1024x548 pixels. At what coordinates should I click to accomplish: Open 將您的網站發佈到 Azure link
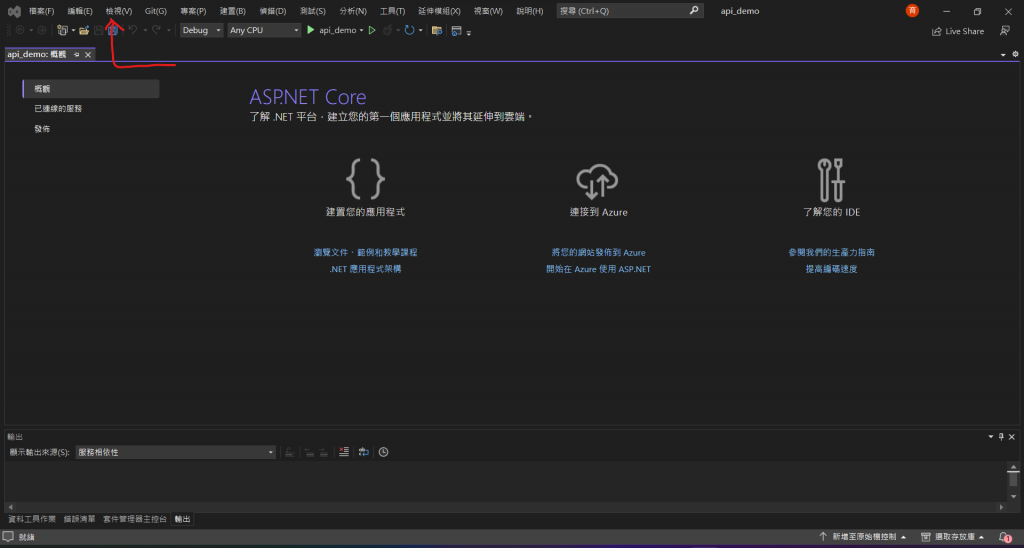[x=598, y=252]
